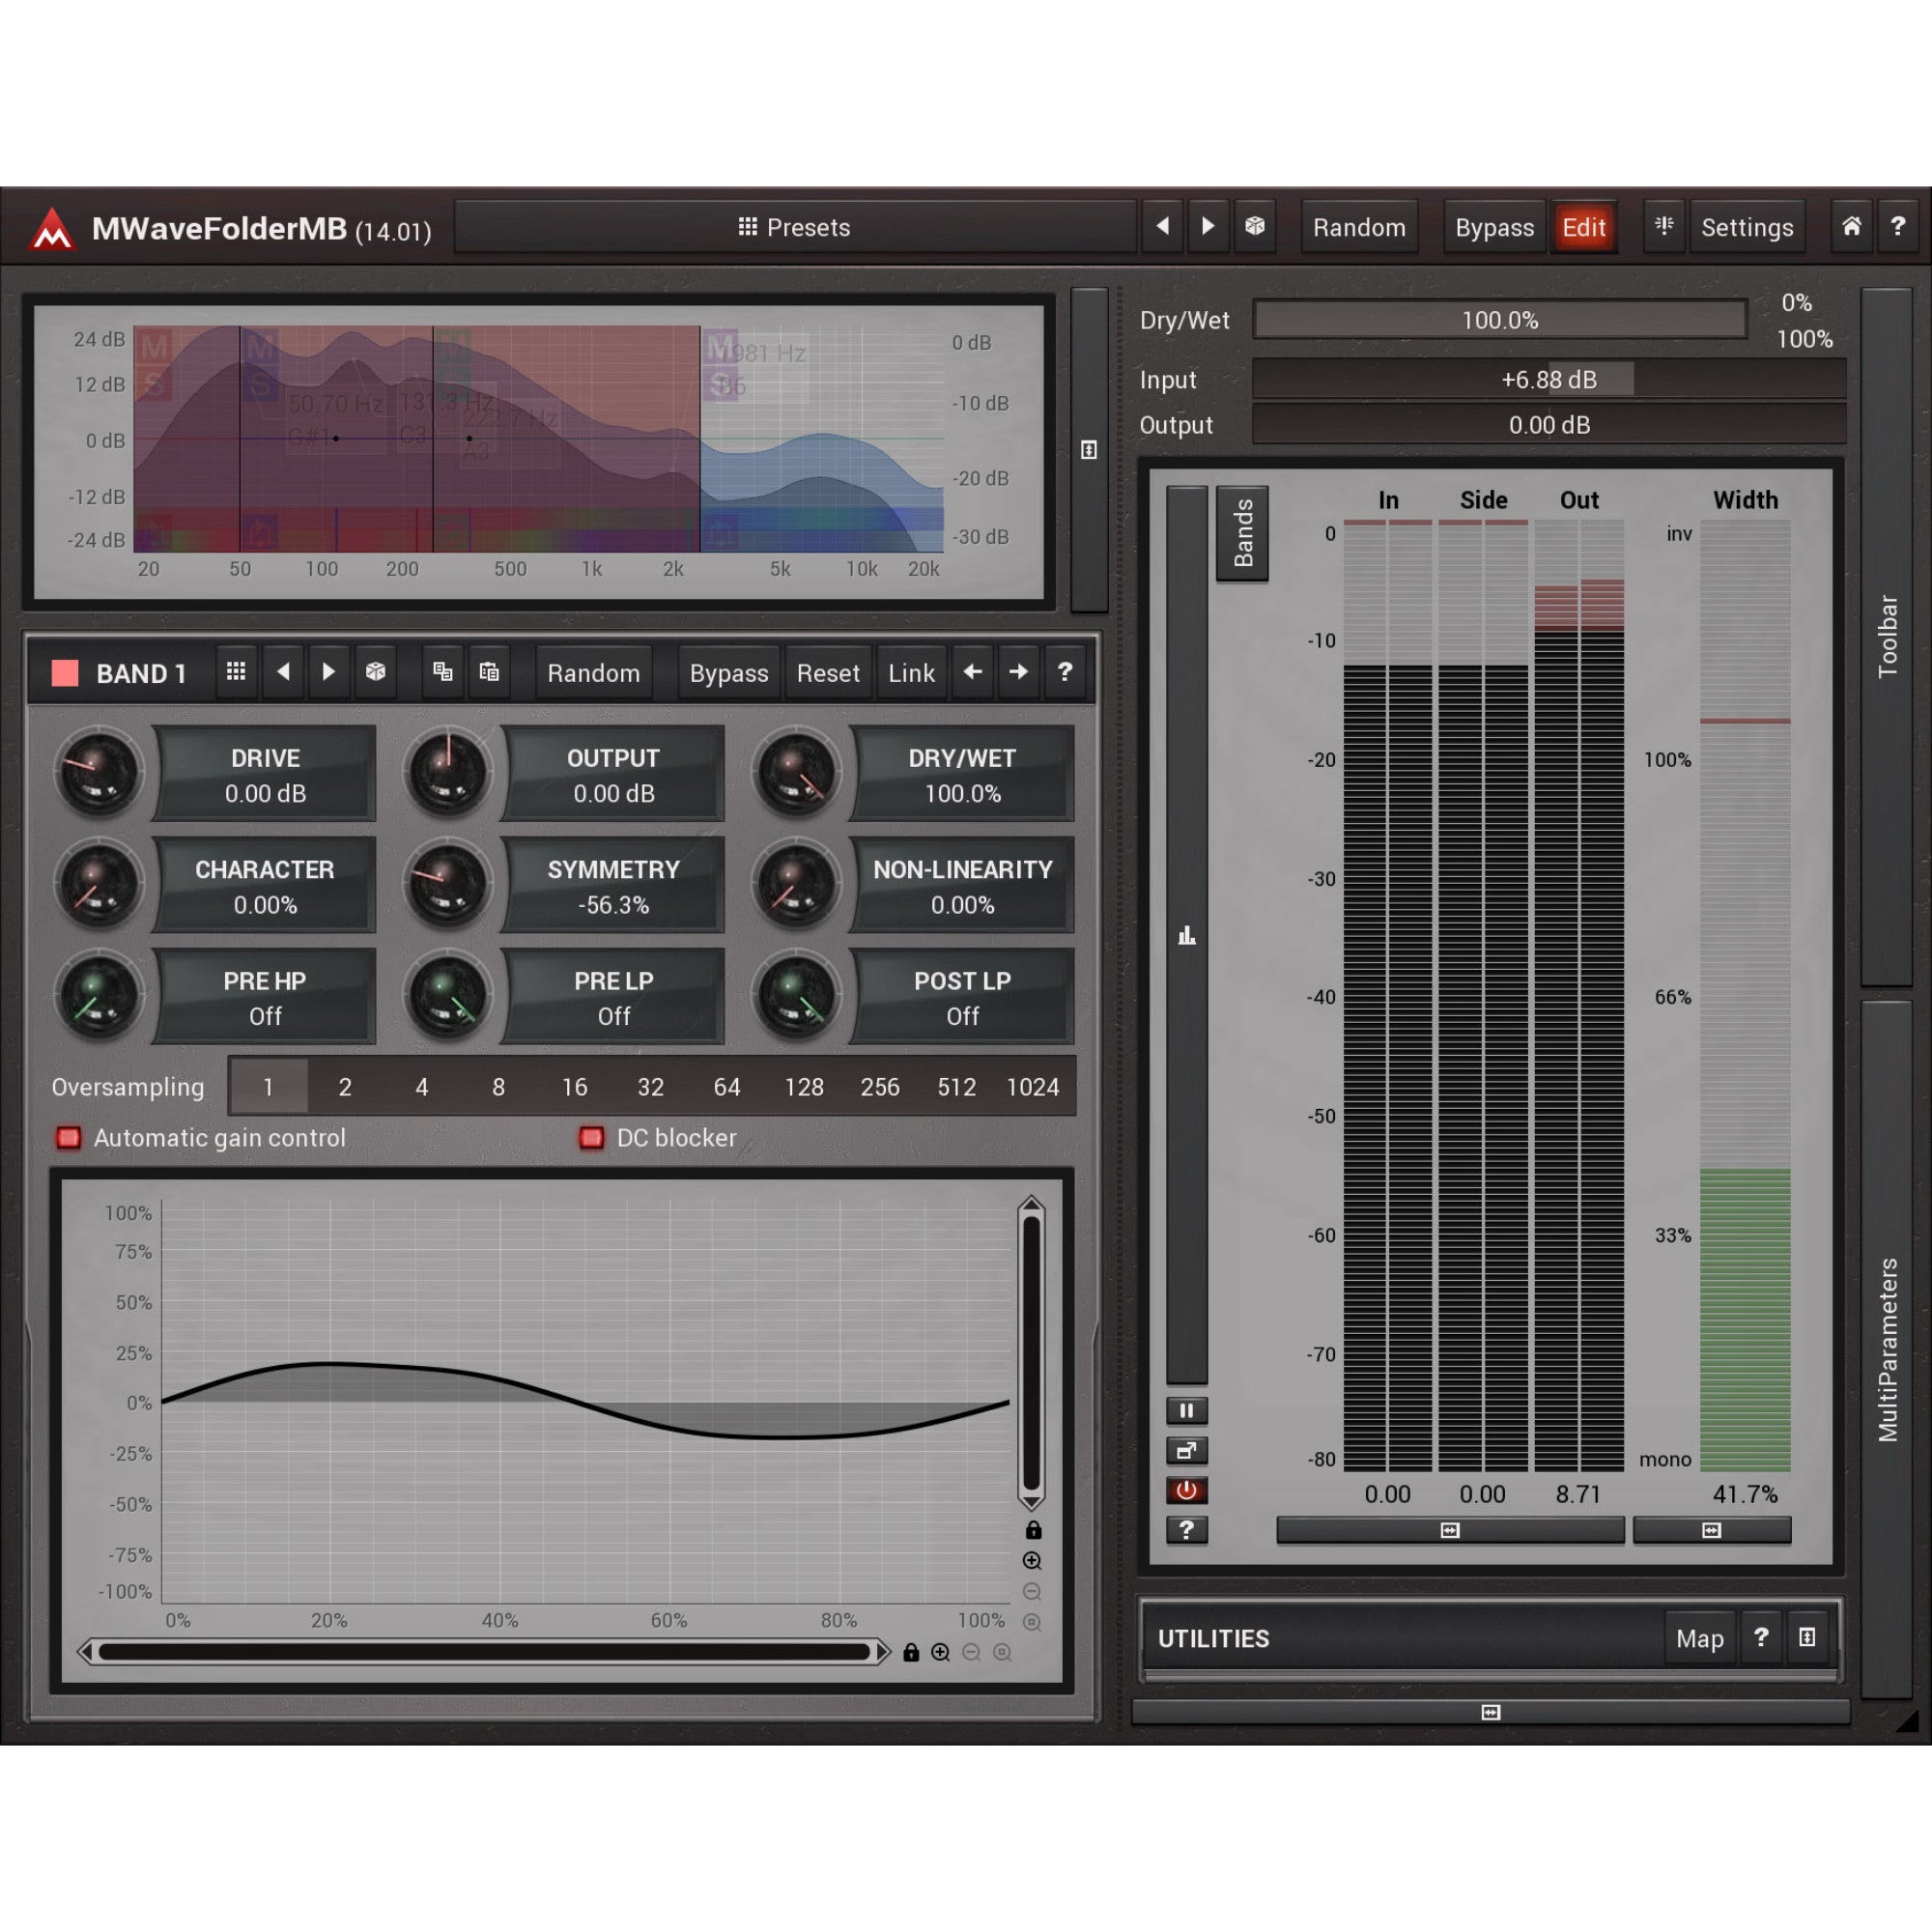The width and height of the screenshot is (1932, 1932).
Task: Open the Presets dropdown bar
Action: pos(795,227)
